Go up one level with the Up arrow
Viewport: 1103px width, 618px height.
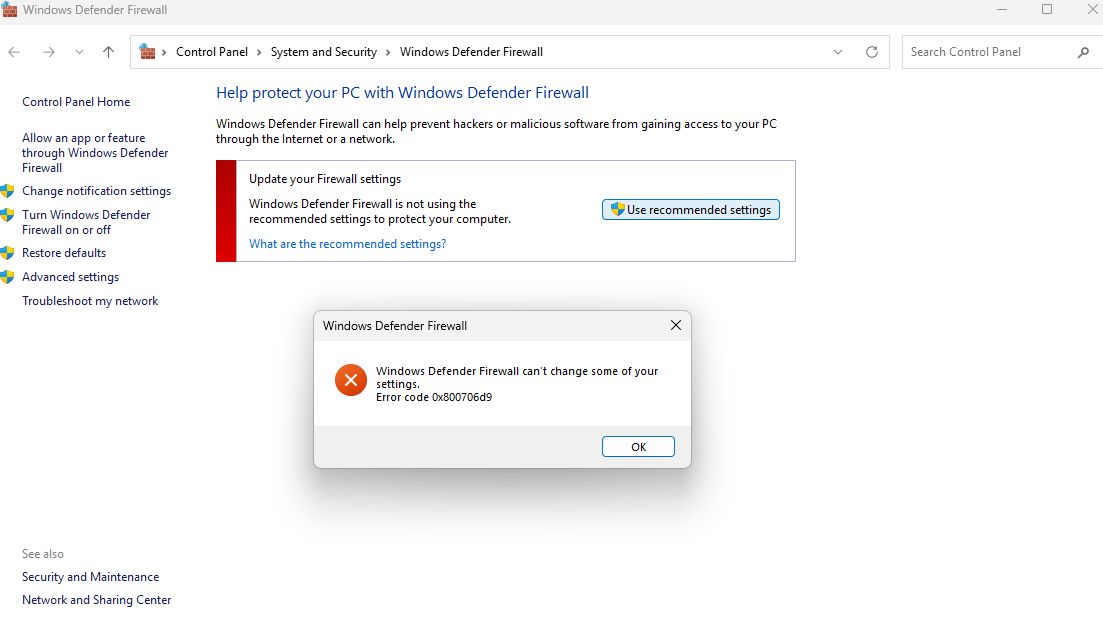(x=108, y=52)
